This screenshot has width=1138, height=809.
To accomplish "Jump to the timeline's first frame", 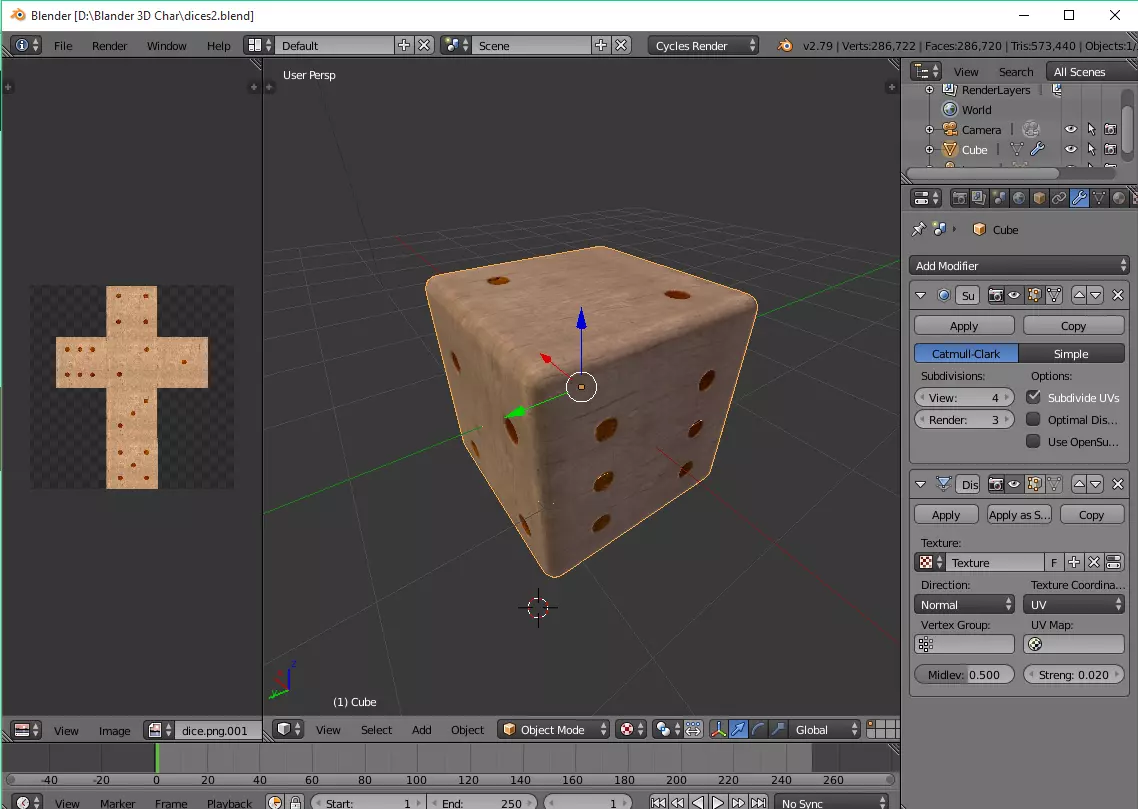I will pos(658,802).
